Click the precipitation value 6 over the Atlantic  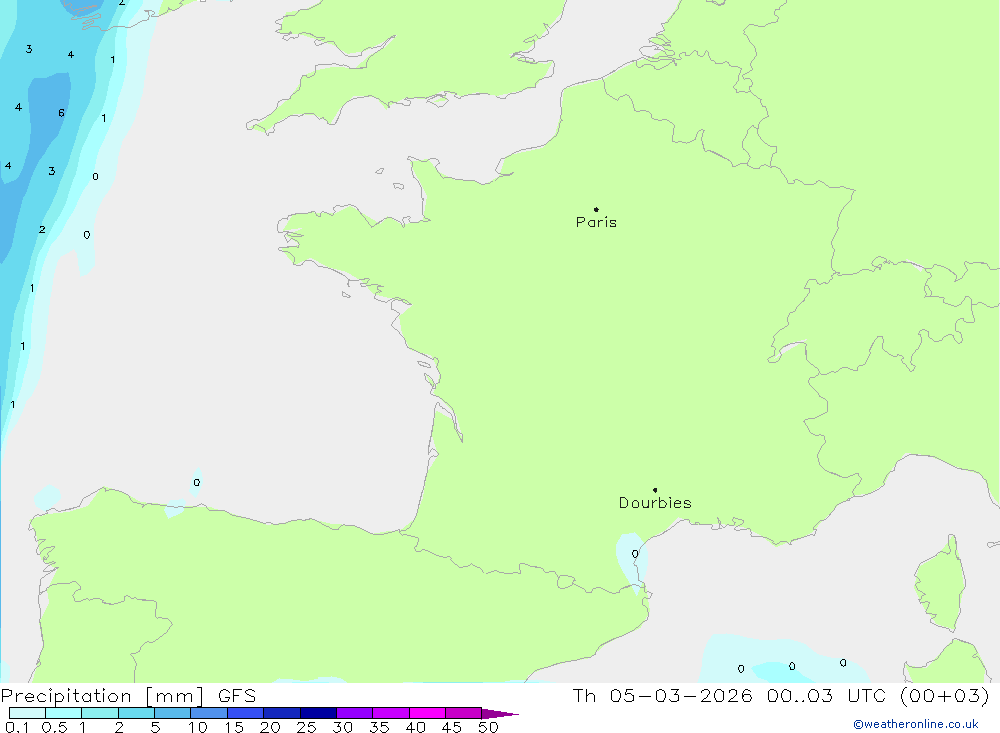pyautogui.click(x=61, y=113)
